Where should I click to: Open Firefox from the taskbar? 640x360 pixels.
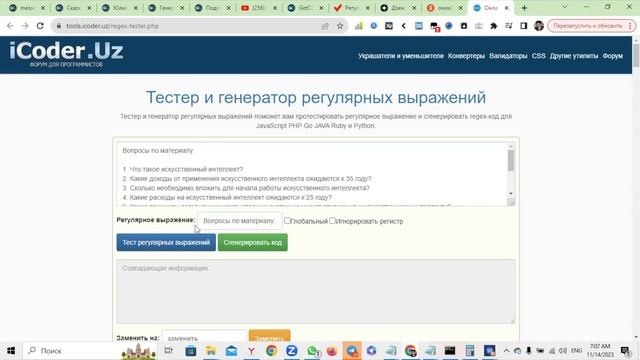point(332,351)
